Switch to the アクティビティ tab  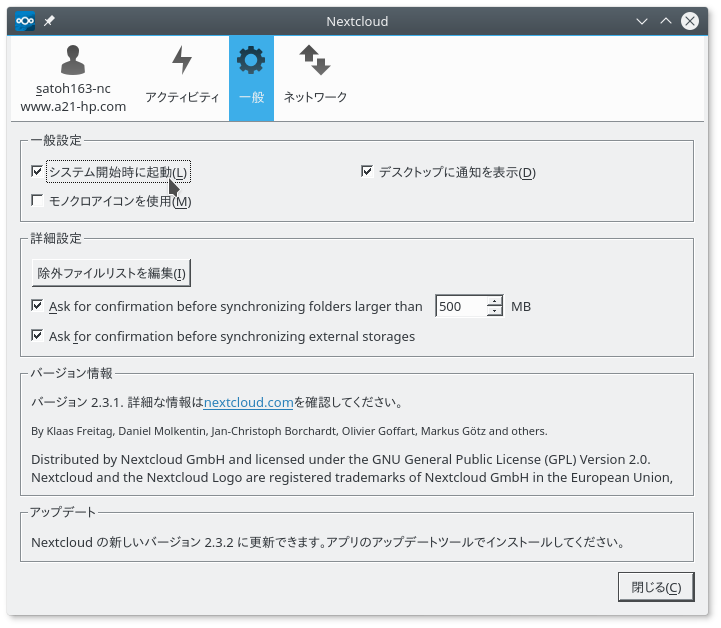(x=182, y=79)
